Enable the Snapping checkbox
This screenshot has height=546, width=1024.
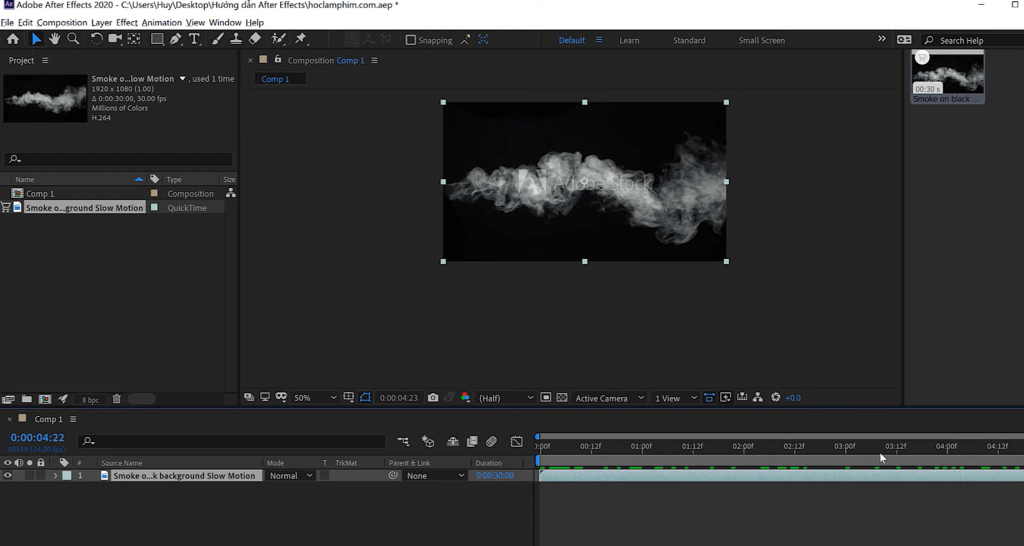tap(410, 40)
